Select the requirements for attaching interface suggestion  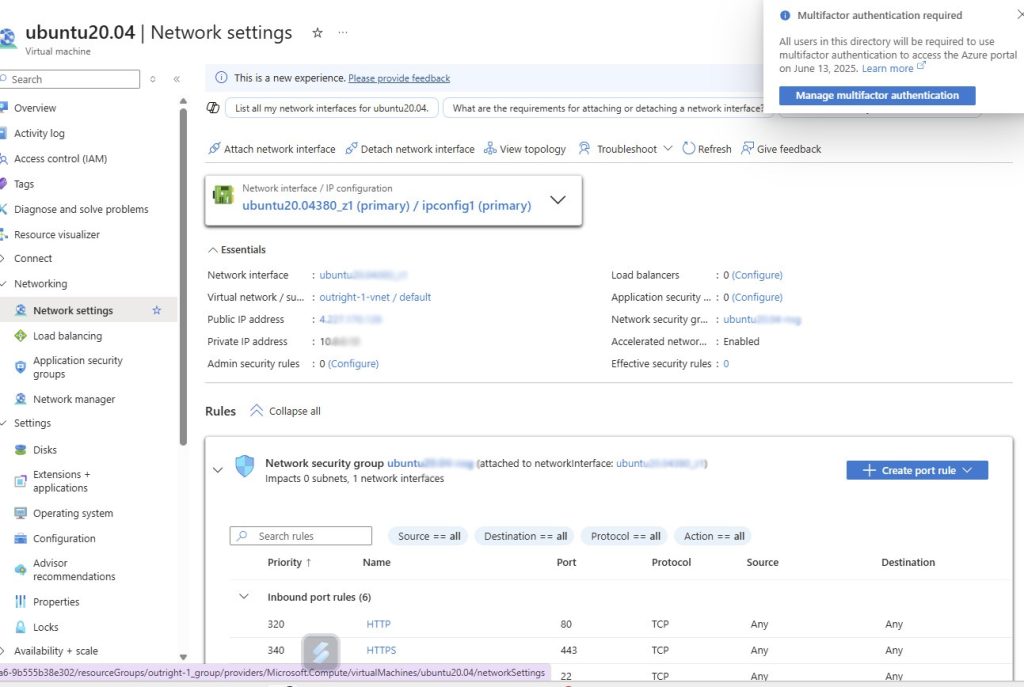pos(607,108)
